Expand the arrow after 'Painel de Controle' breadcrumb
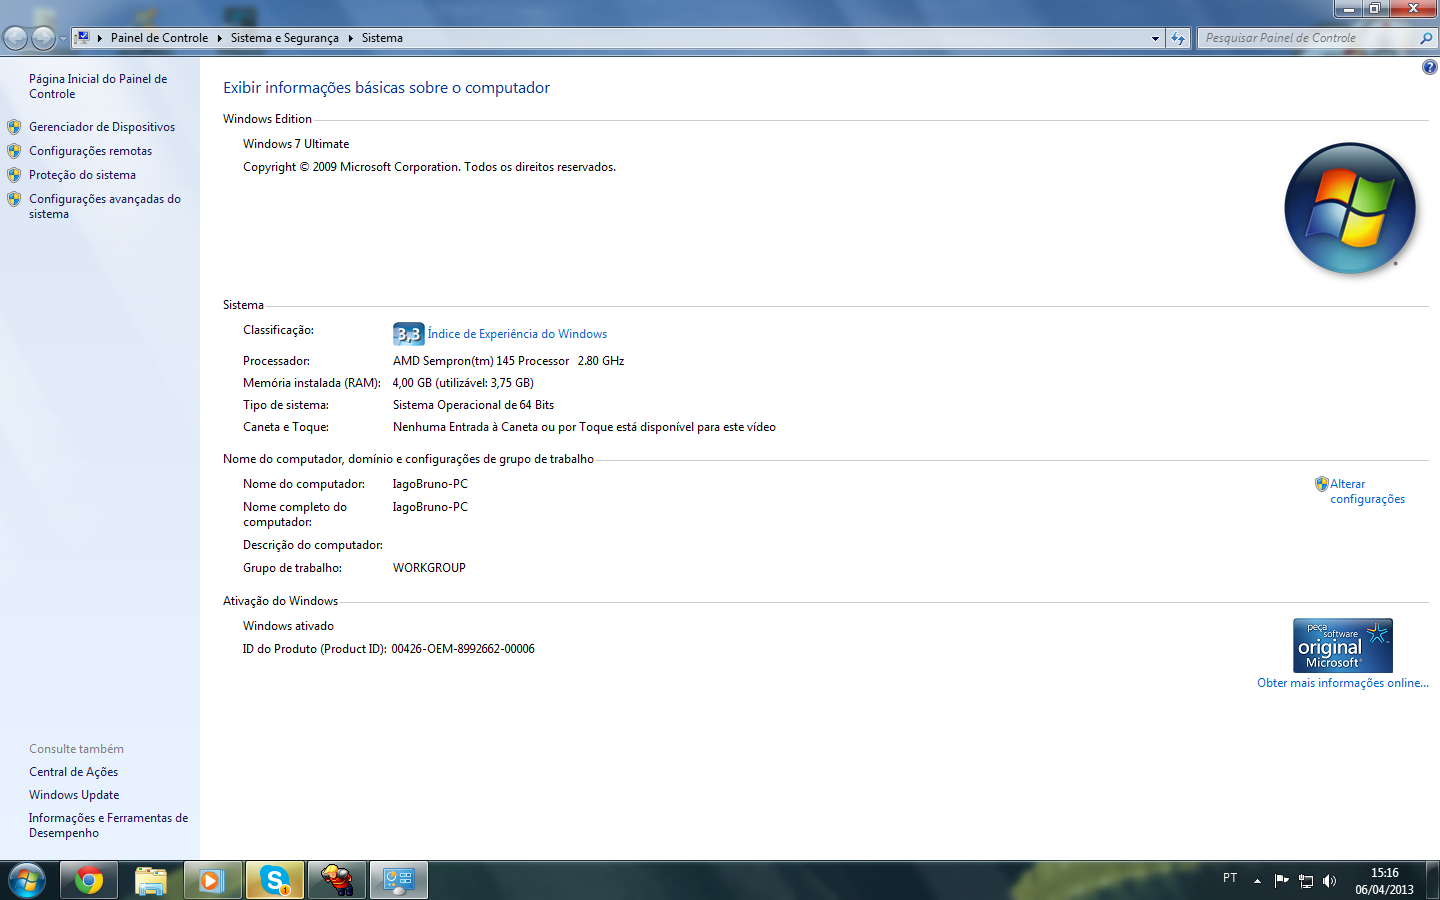1440x900 pixels. pos(219,38)
